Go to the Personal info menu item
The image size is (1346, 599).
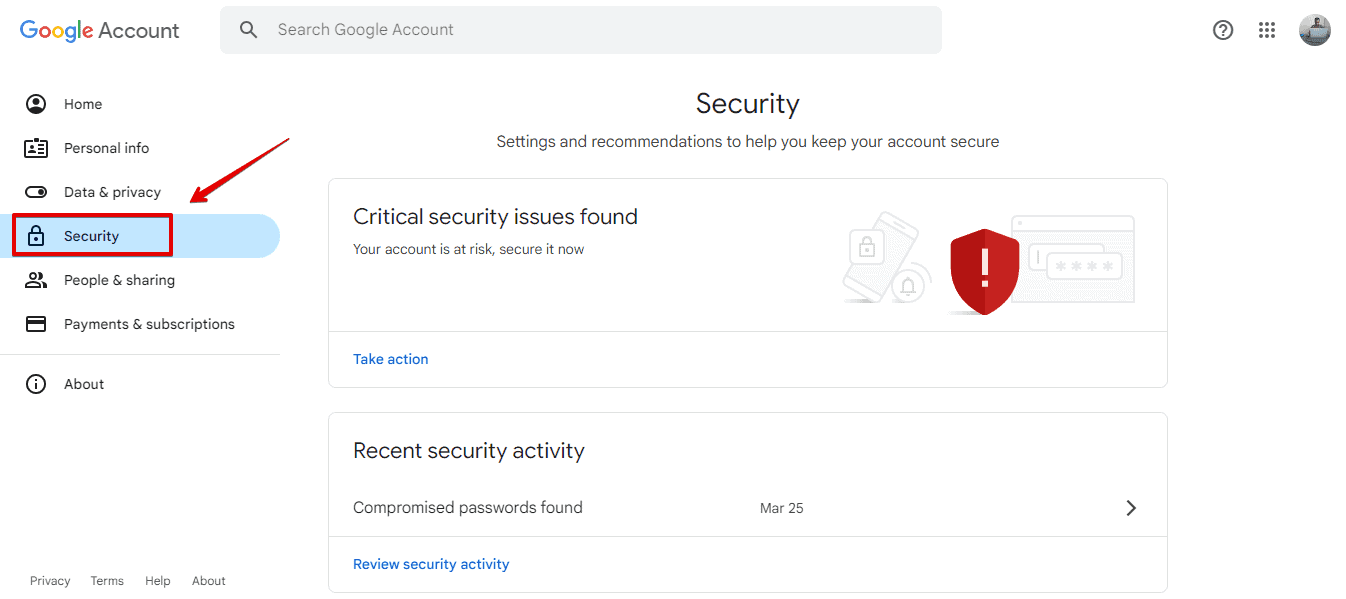(106, 148)
